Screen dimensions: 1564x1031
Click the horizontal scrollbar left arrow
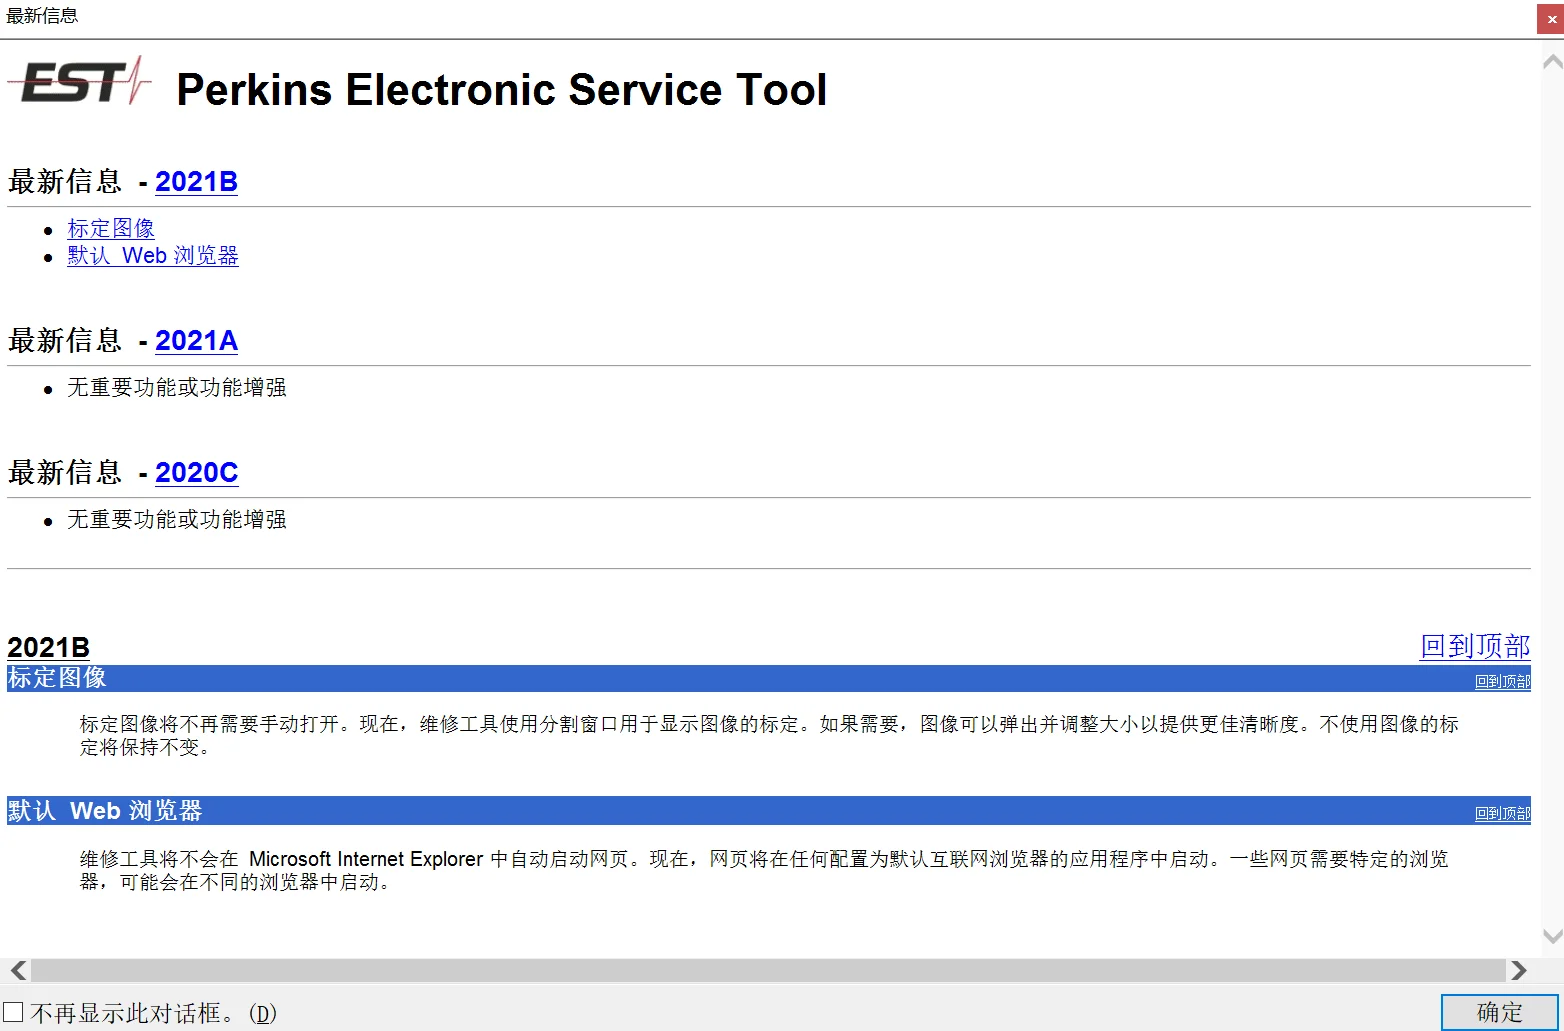(x=18, y=970)
